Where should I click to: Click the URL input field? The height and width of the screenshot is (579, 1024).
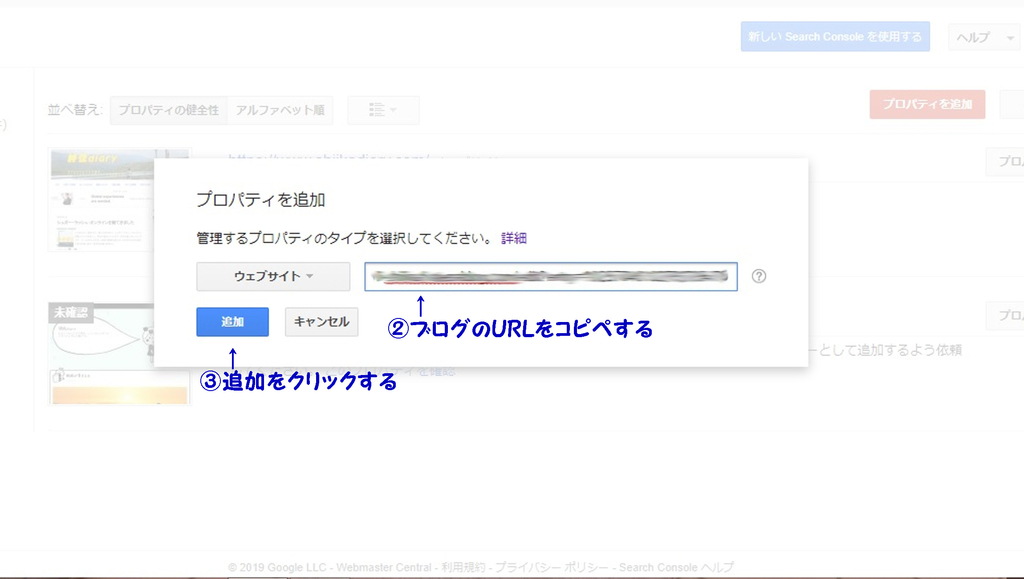[551, 277]
